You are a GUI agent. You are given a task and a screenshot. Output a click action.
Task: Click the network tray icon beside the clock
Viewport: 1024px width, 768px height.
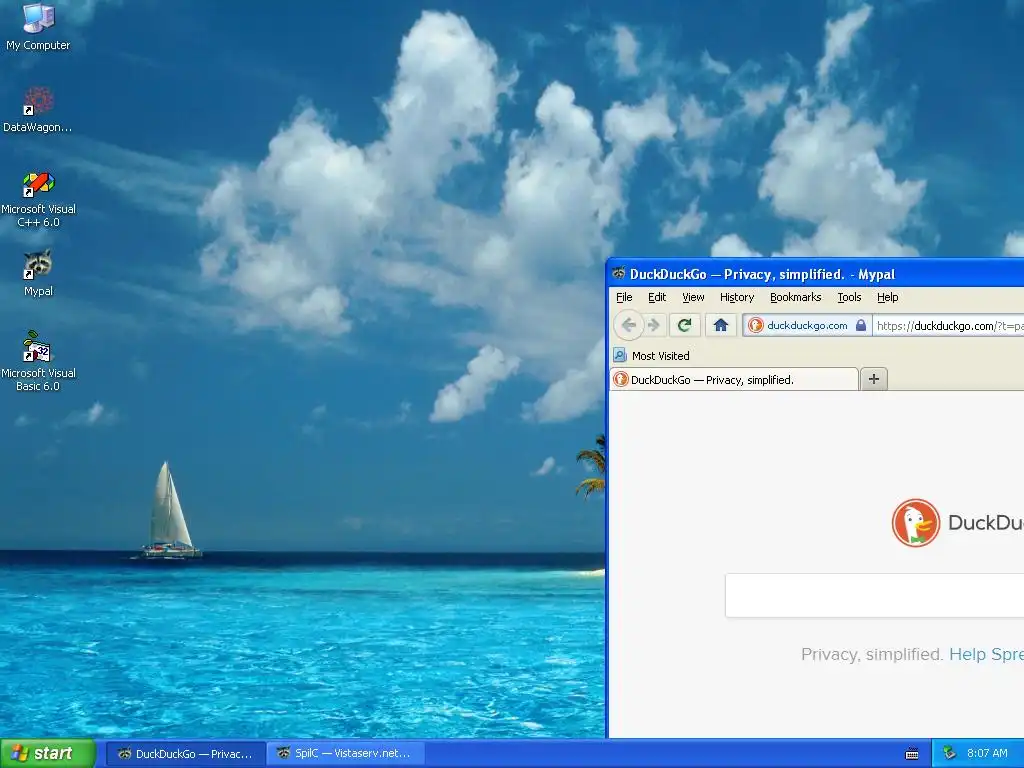coord(950,753)
